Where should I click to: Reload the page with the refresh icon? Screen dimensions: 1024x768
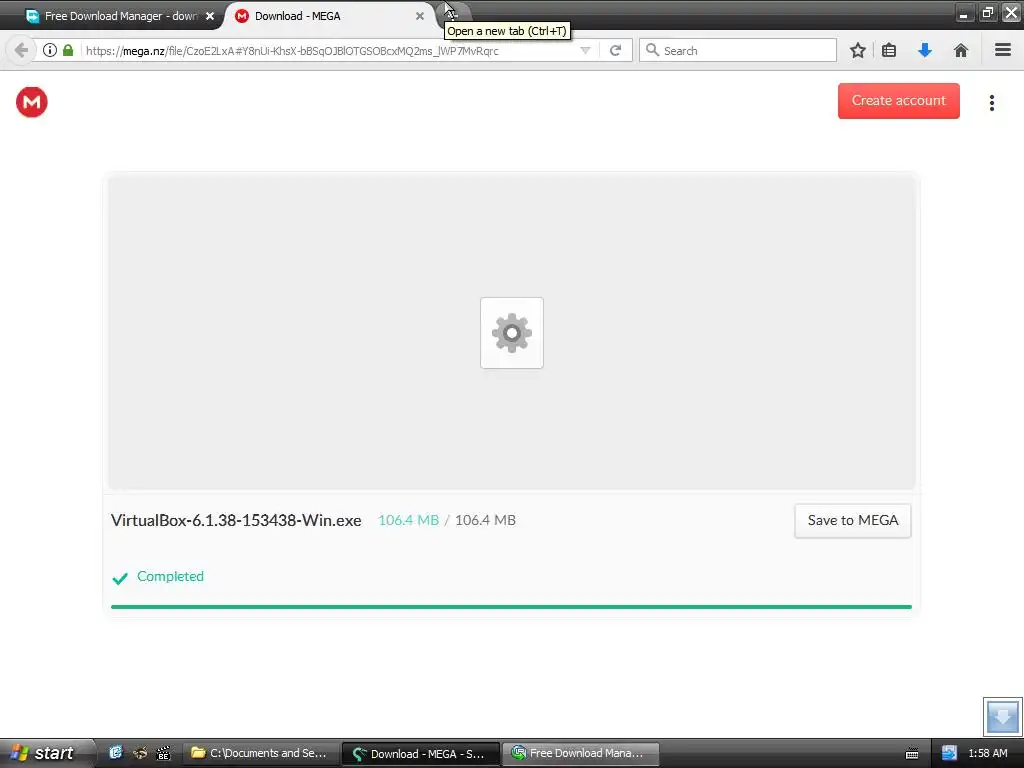click(615, 50)
